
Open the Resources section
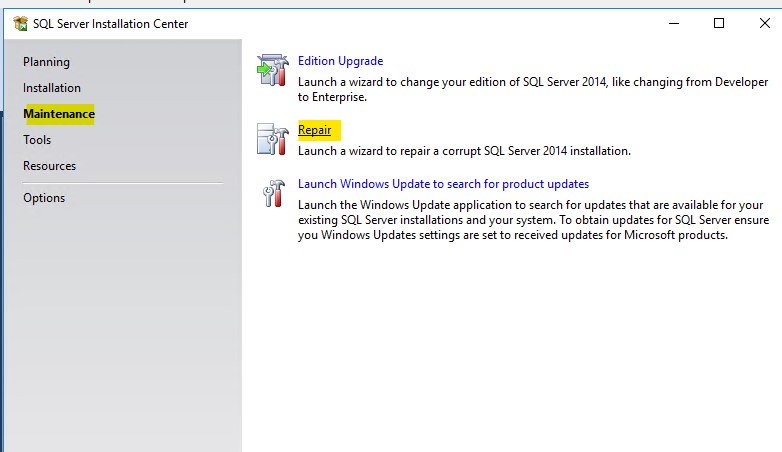click(x=49, y=166)
